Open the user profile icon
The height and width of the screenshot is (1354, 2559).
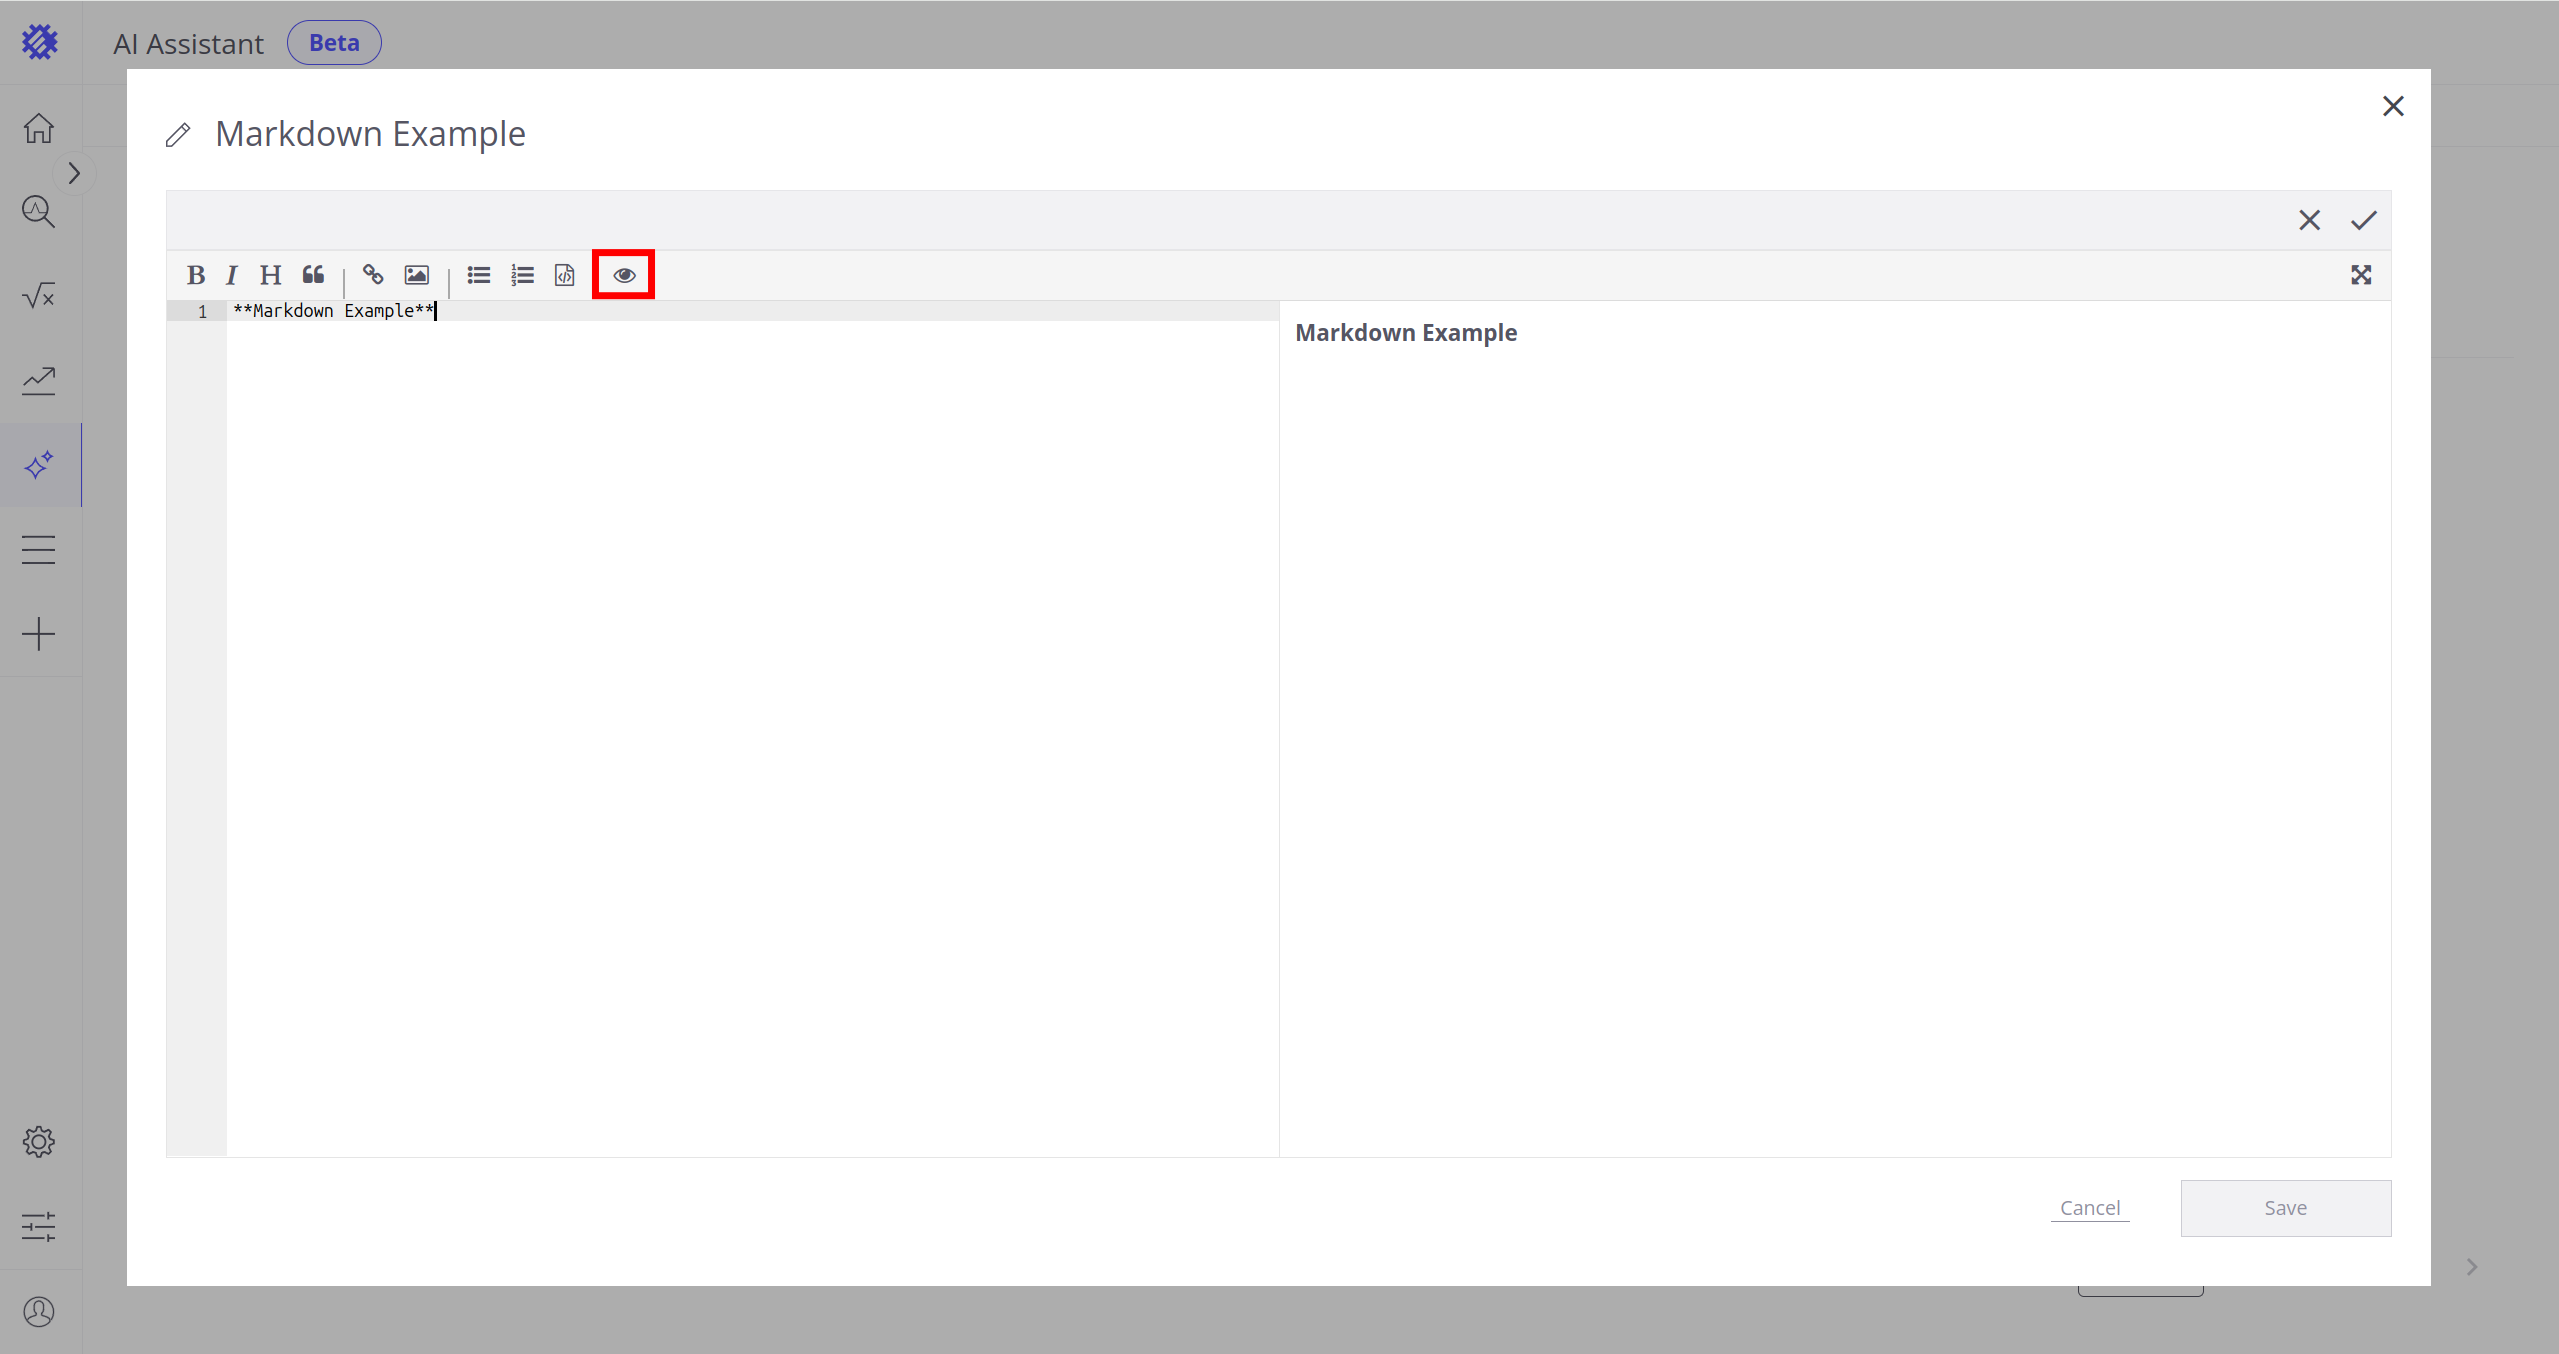coord(39,1312)
